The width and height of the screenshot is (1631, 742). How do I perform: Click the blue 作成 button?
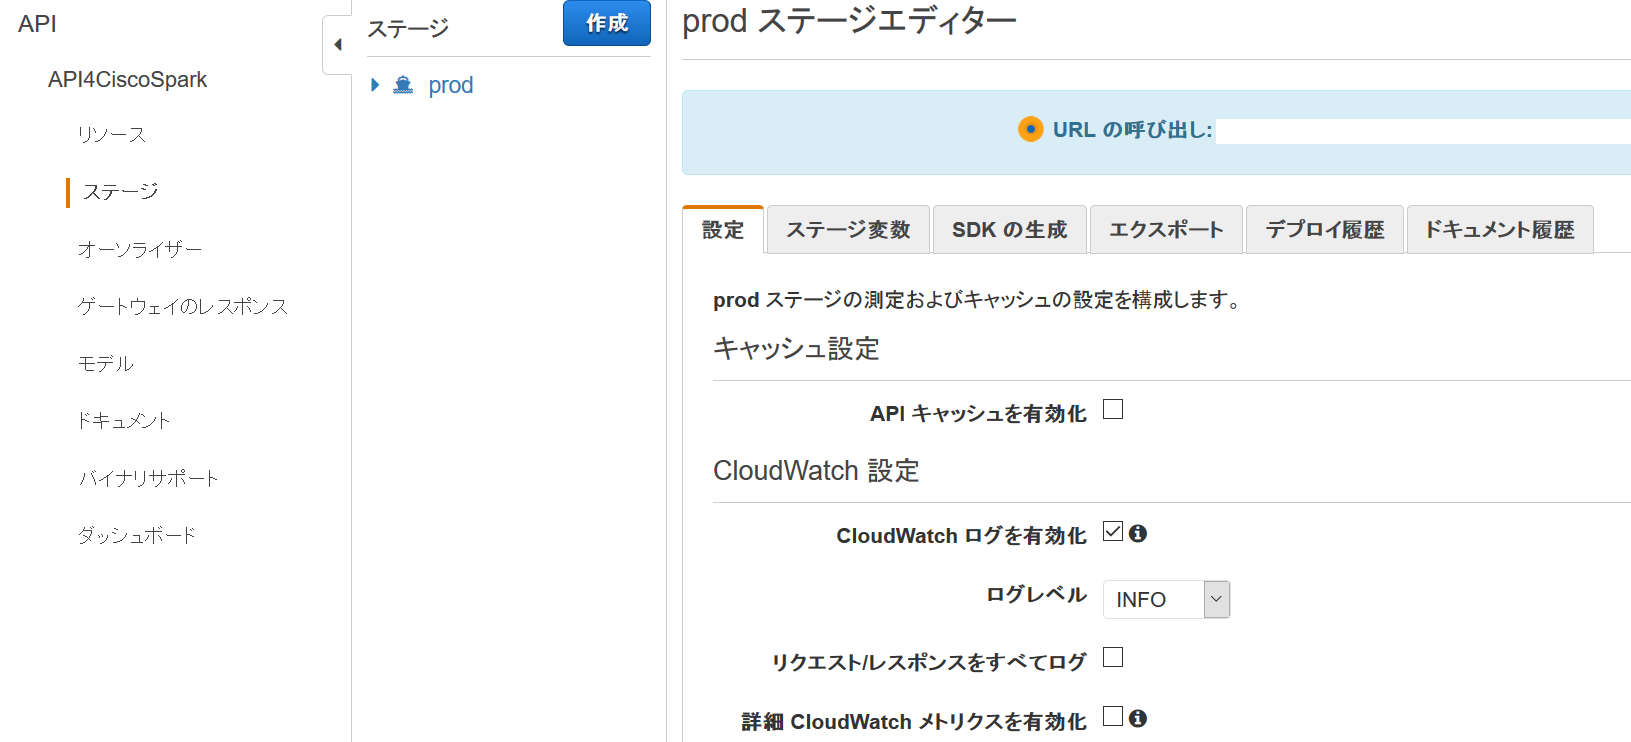click(607, 23)
